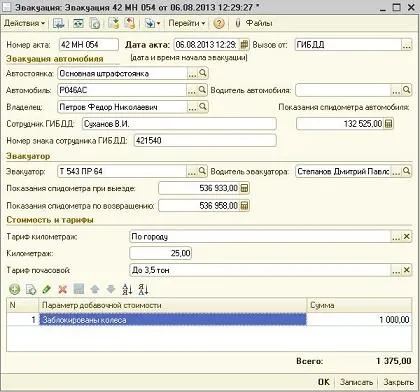This screenshot has height=392, width=420.
Task: Open Автомобиль selection ellipsis button
Action: tap(192, 90)
